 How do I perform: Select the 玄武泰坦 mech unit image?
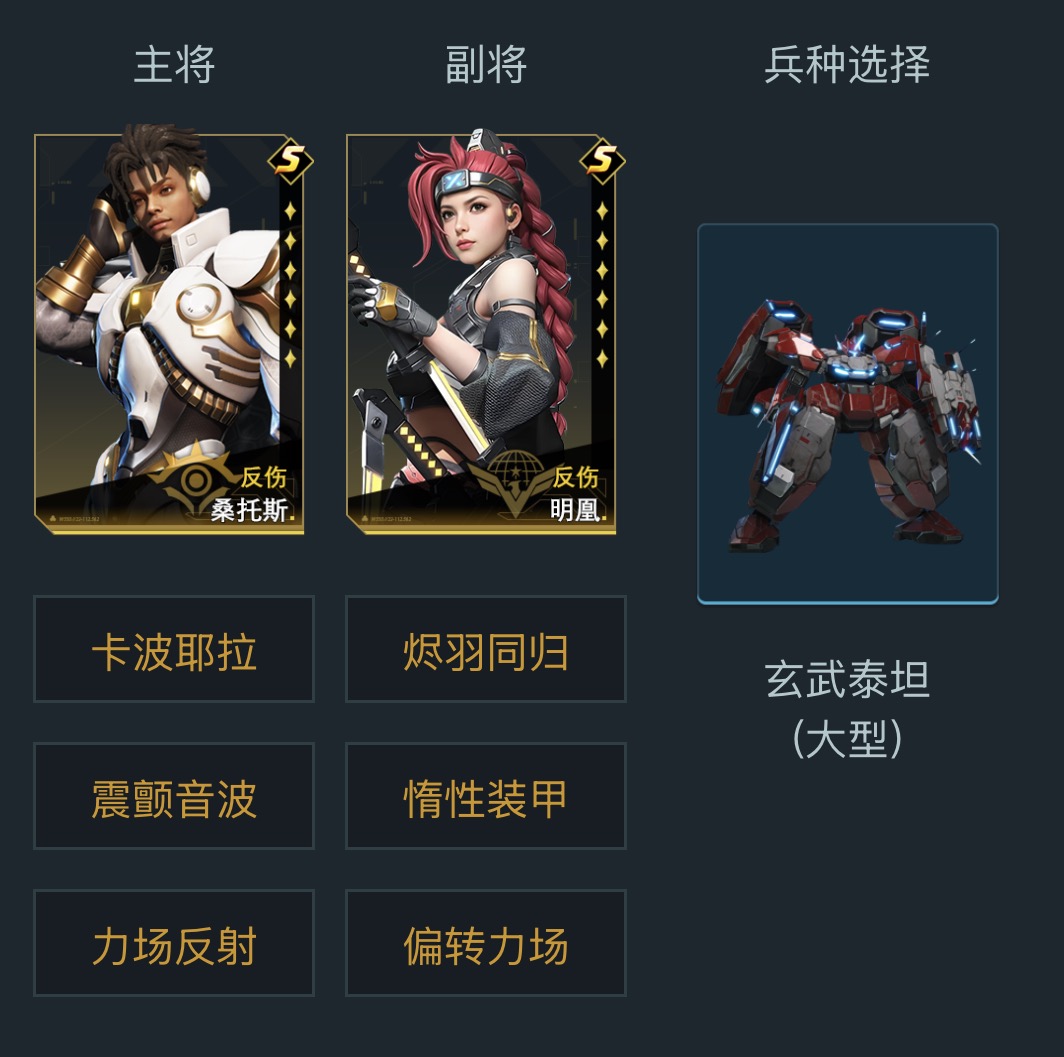(848, 413)
